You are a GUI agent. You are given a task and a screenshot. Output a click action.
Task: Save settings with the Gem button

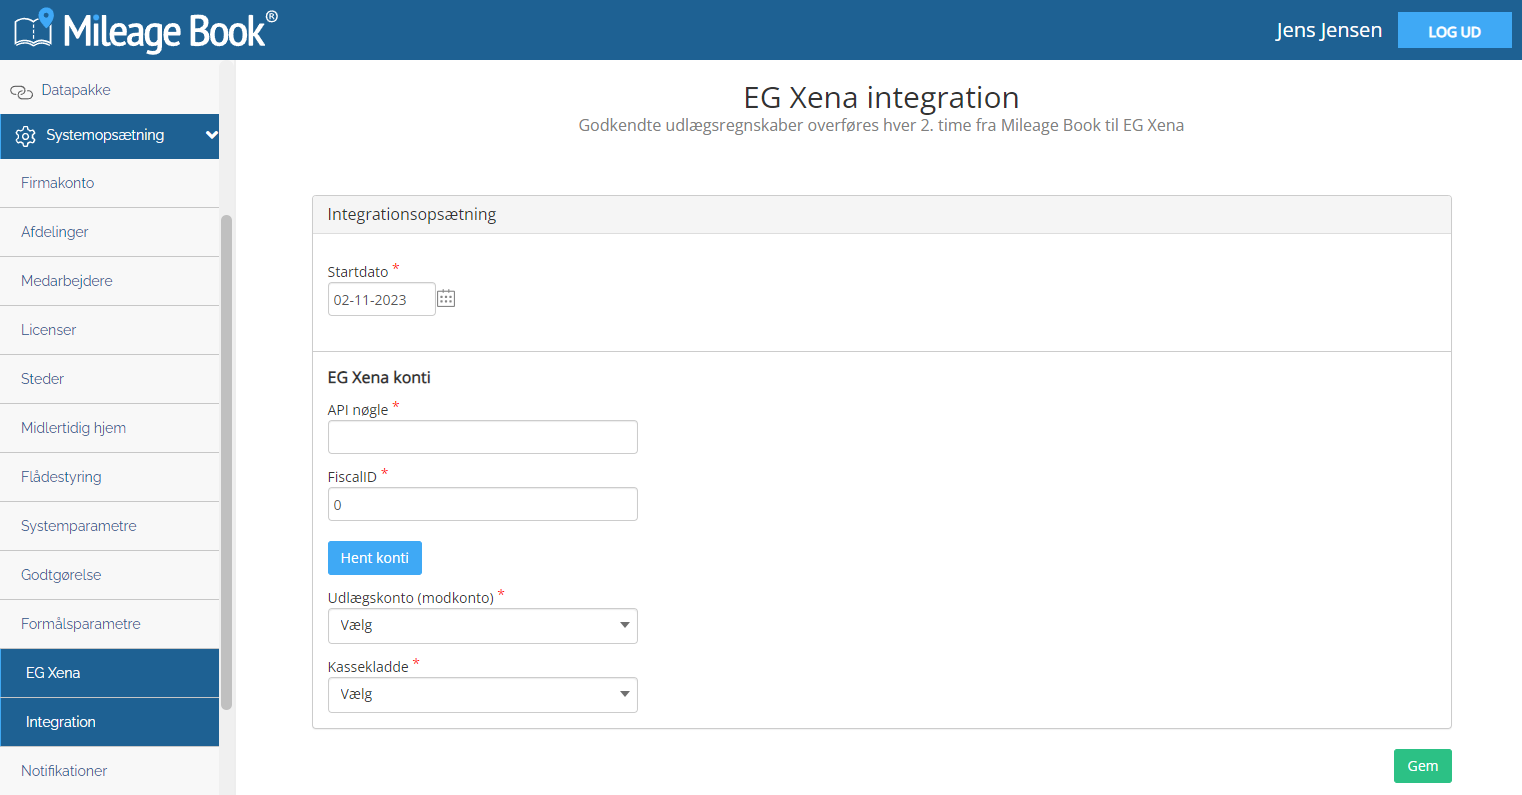[x=1423, y=766]
